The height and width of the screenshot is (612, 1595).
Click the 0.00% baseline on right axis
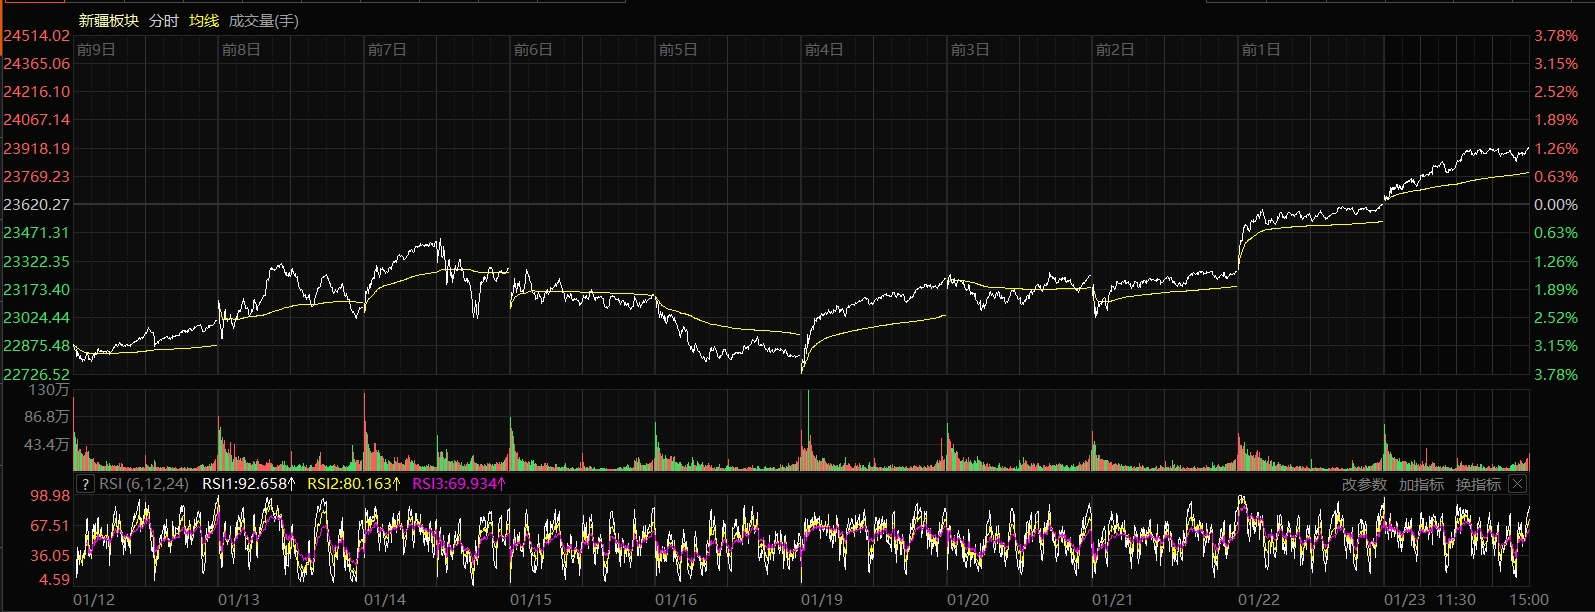(1556, 205)
